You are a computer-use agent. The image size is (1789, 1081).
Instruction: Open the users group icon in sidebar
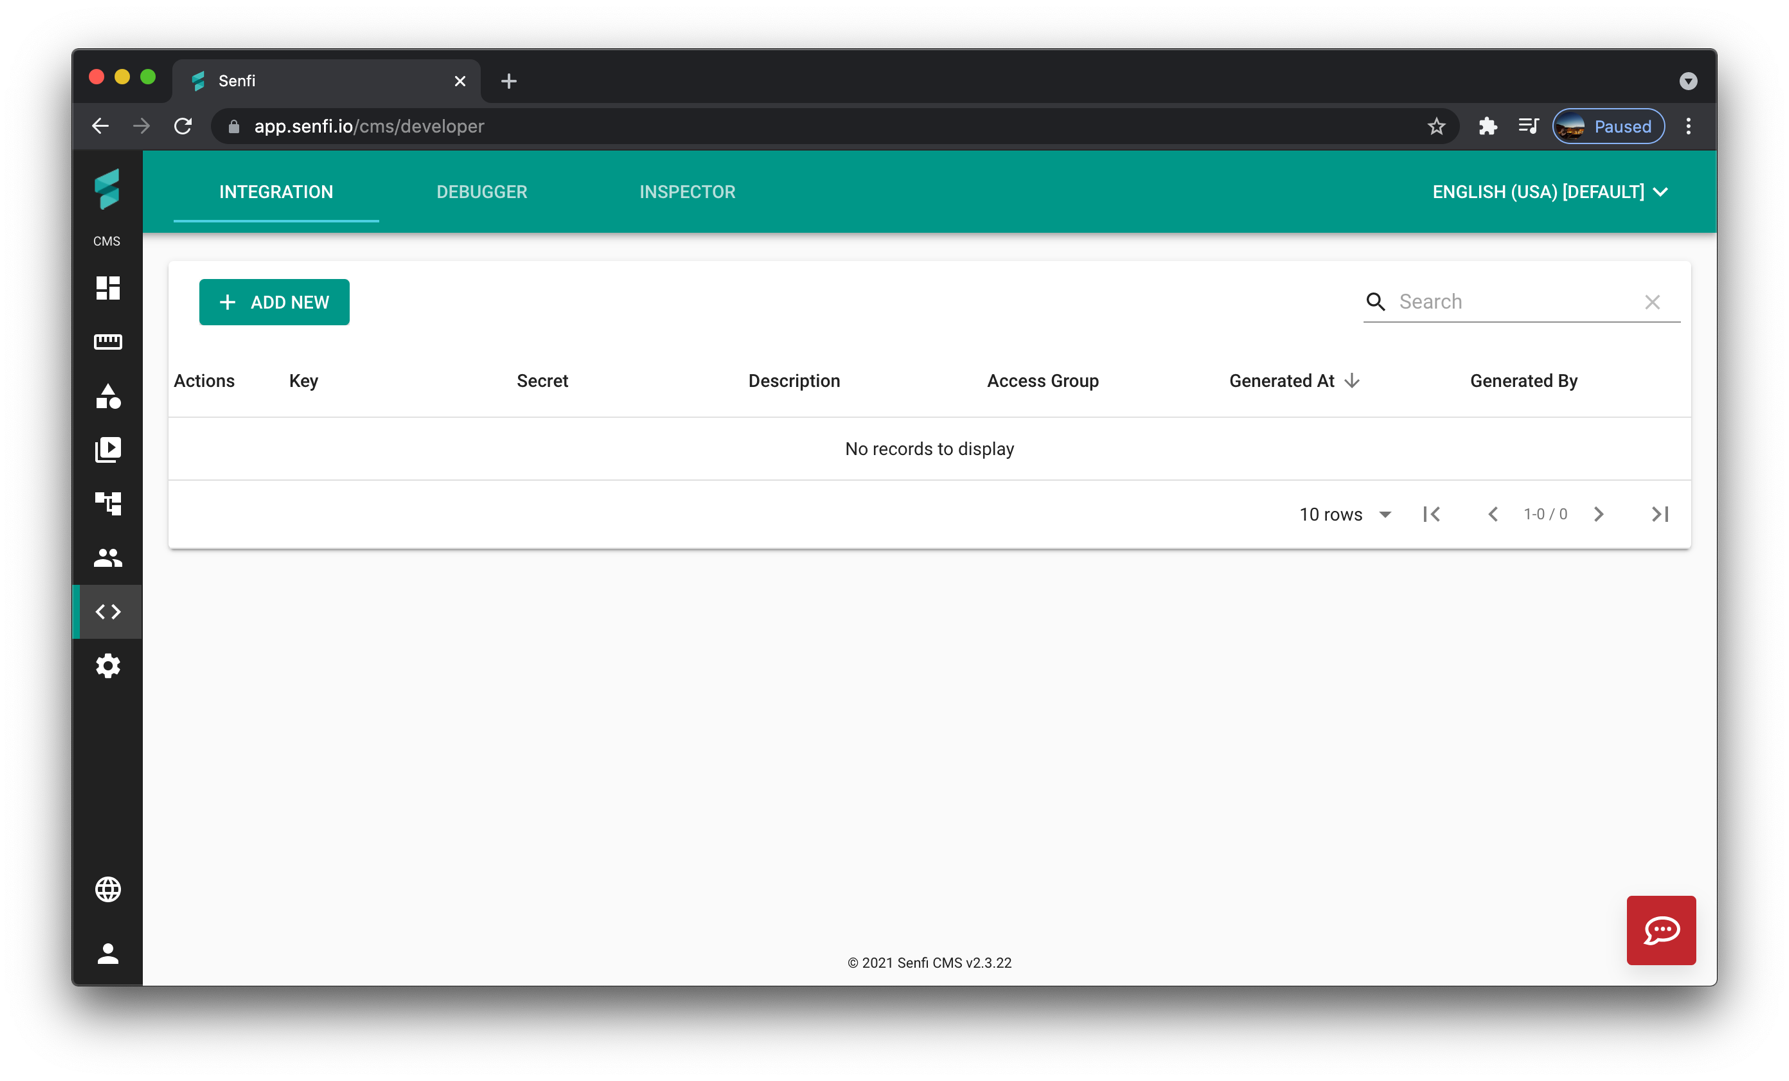(108, 558)
